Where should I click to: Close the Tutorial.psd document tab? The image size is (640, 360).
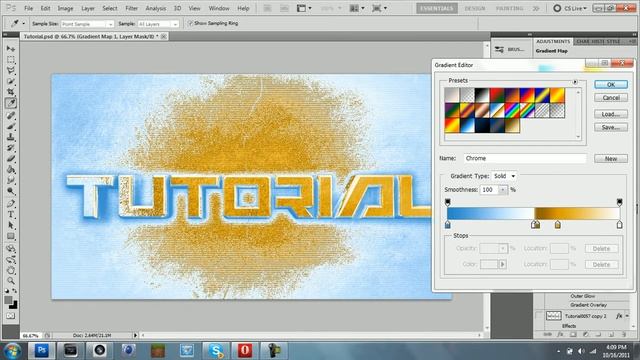163,37
